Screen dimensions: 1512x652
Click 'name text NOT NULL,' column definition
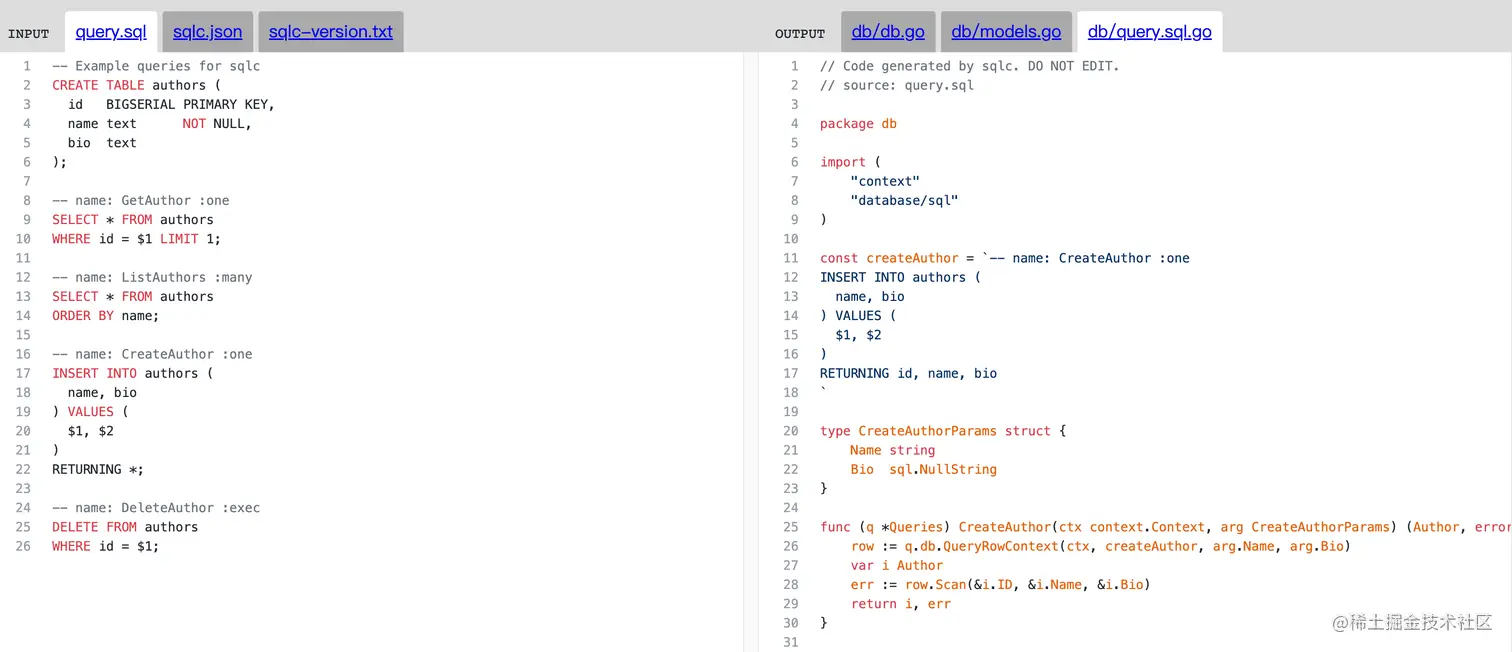point(159,124)
